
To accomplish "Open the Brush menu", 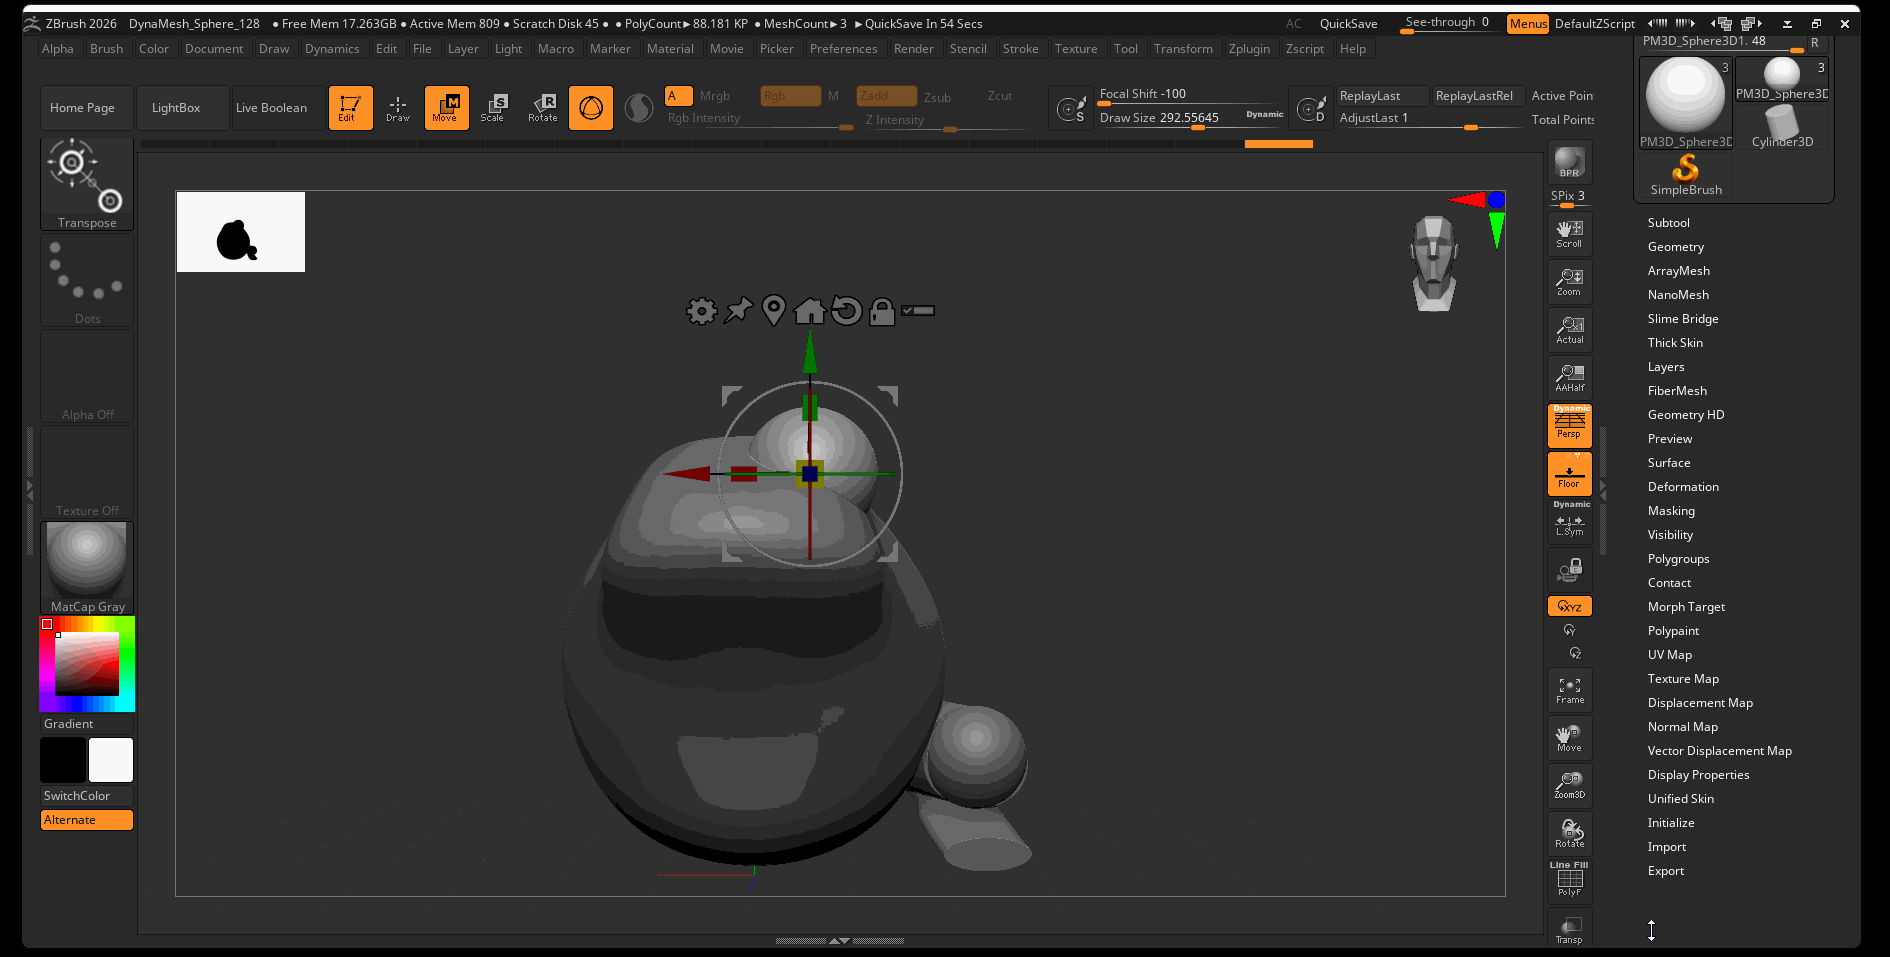I will click(106, 49).
